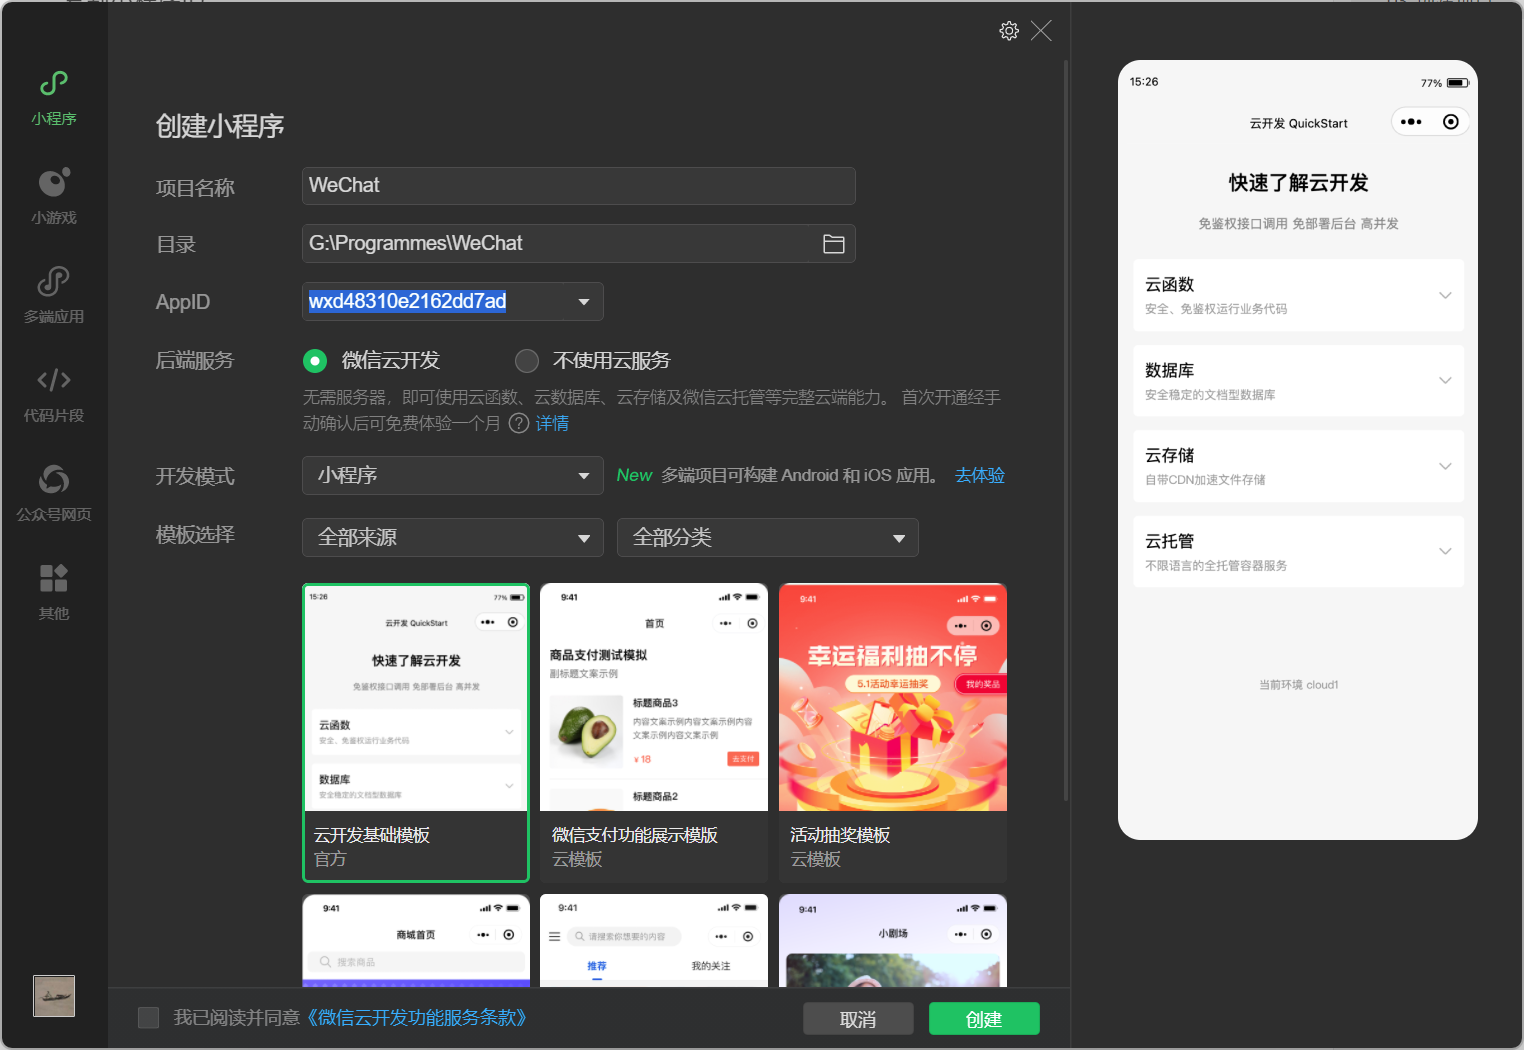Open the 开发模式 小程序 dropdown
Image resolution: width=1524 pixels, height=1050 pixels.
[x=453, y=476]
